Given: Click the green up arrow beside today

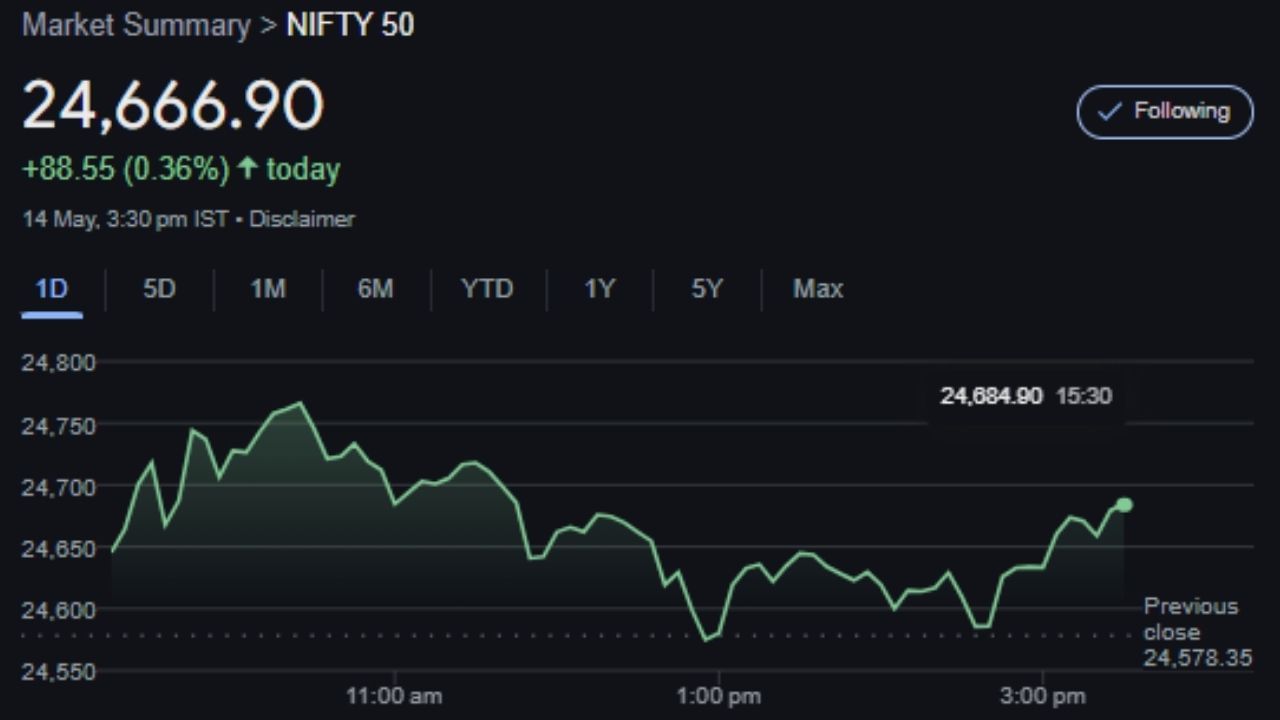Looking at the screenshot, I should tap(247, 168).
